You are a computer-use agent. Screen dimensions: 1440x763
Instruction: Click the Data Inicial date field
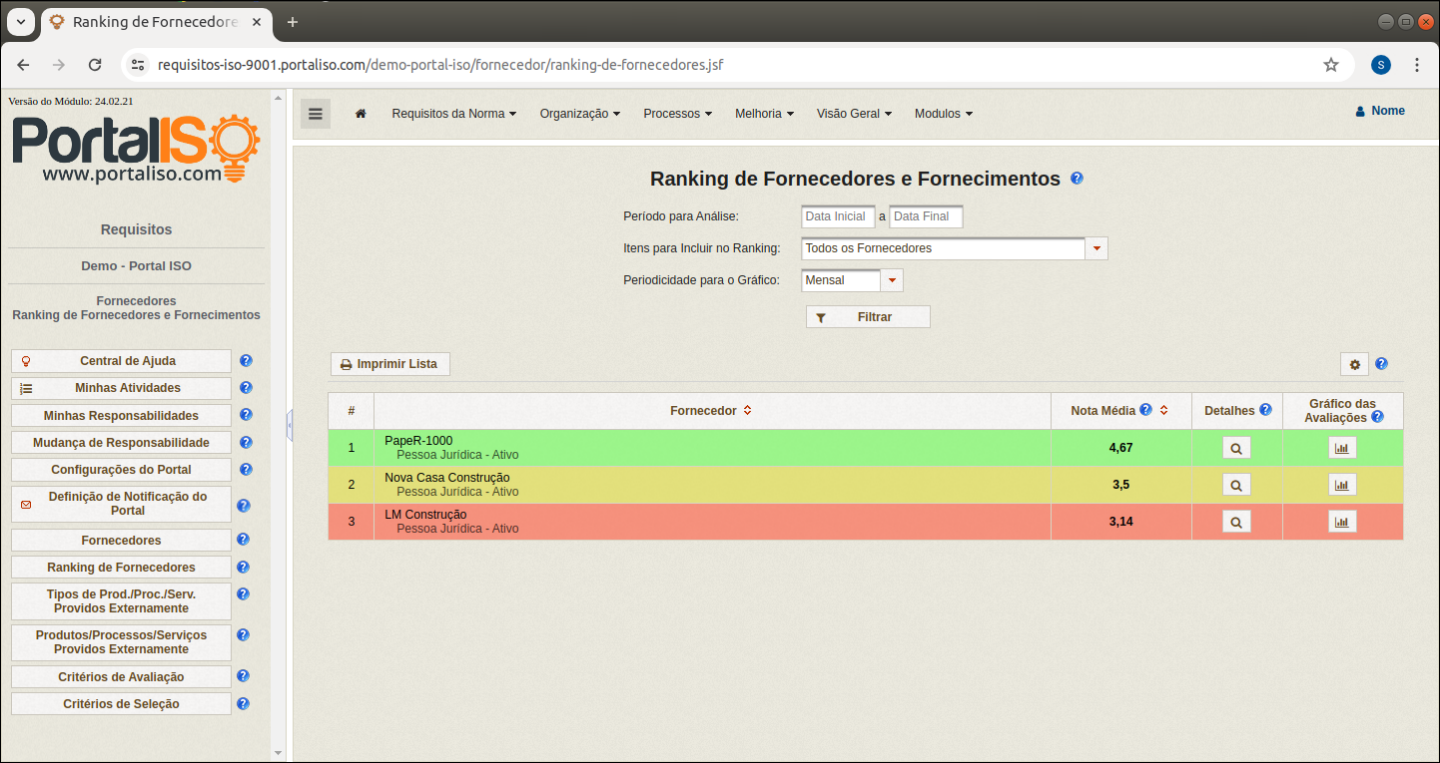[x=838, y=216]
